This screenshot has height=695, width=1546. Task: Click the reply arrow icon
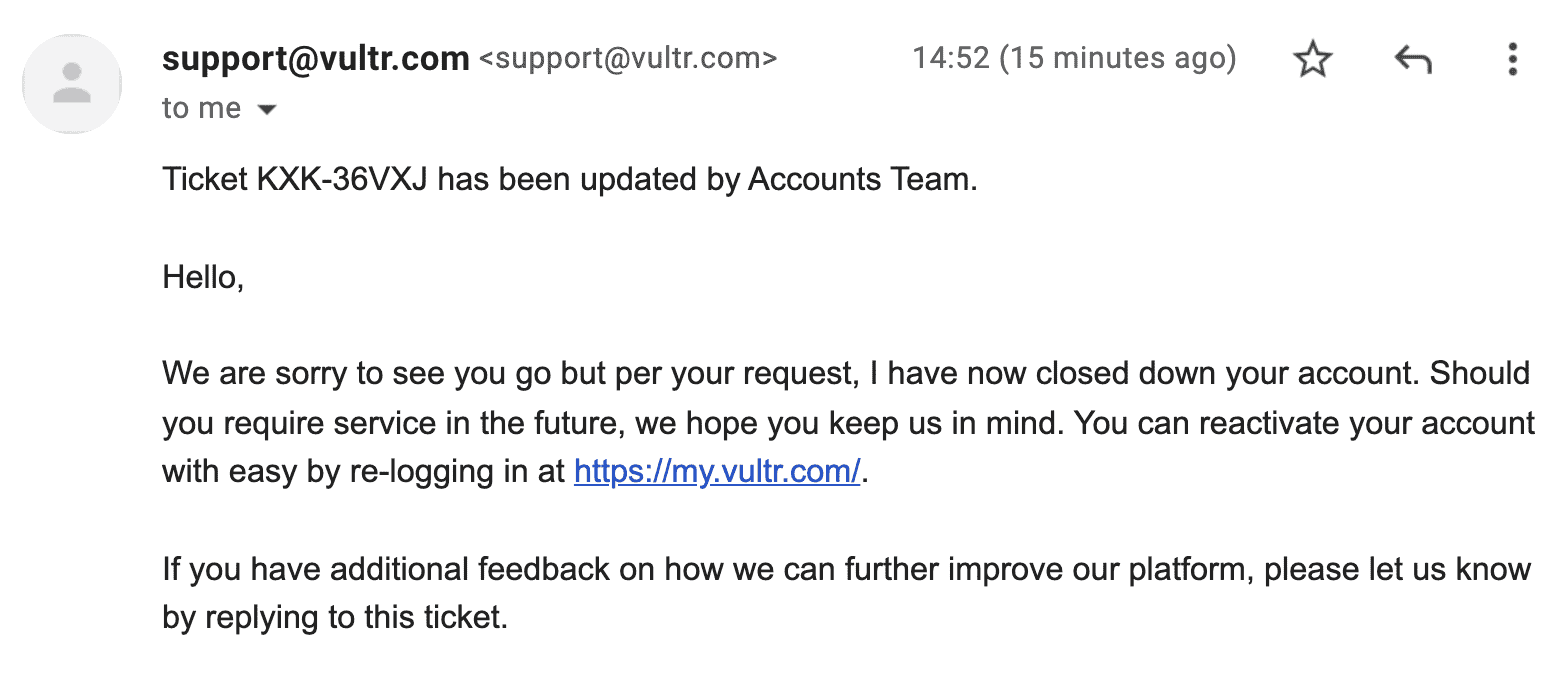pyautogui.click(x=1412, y=60)
